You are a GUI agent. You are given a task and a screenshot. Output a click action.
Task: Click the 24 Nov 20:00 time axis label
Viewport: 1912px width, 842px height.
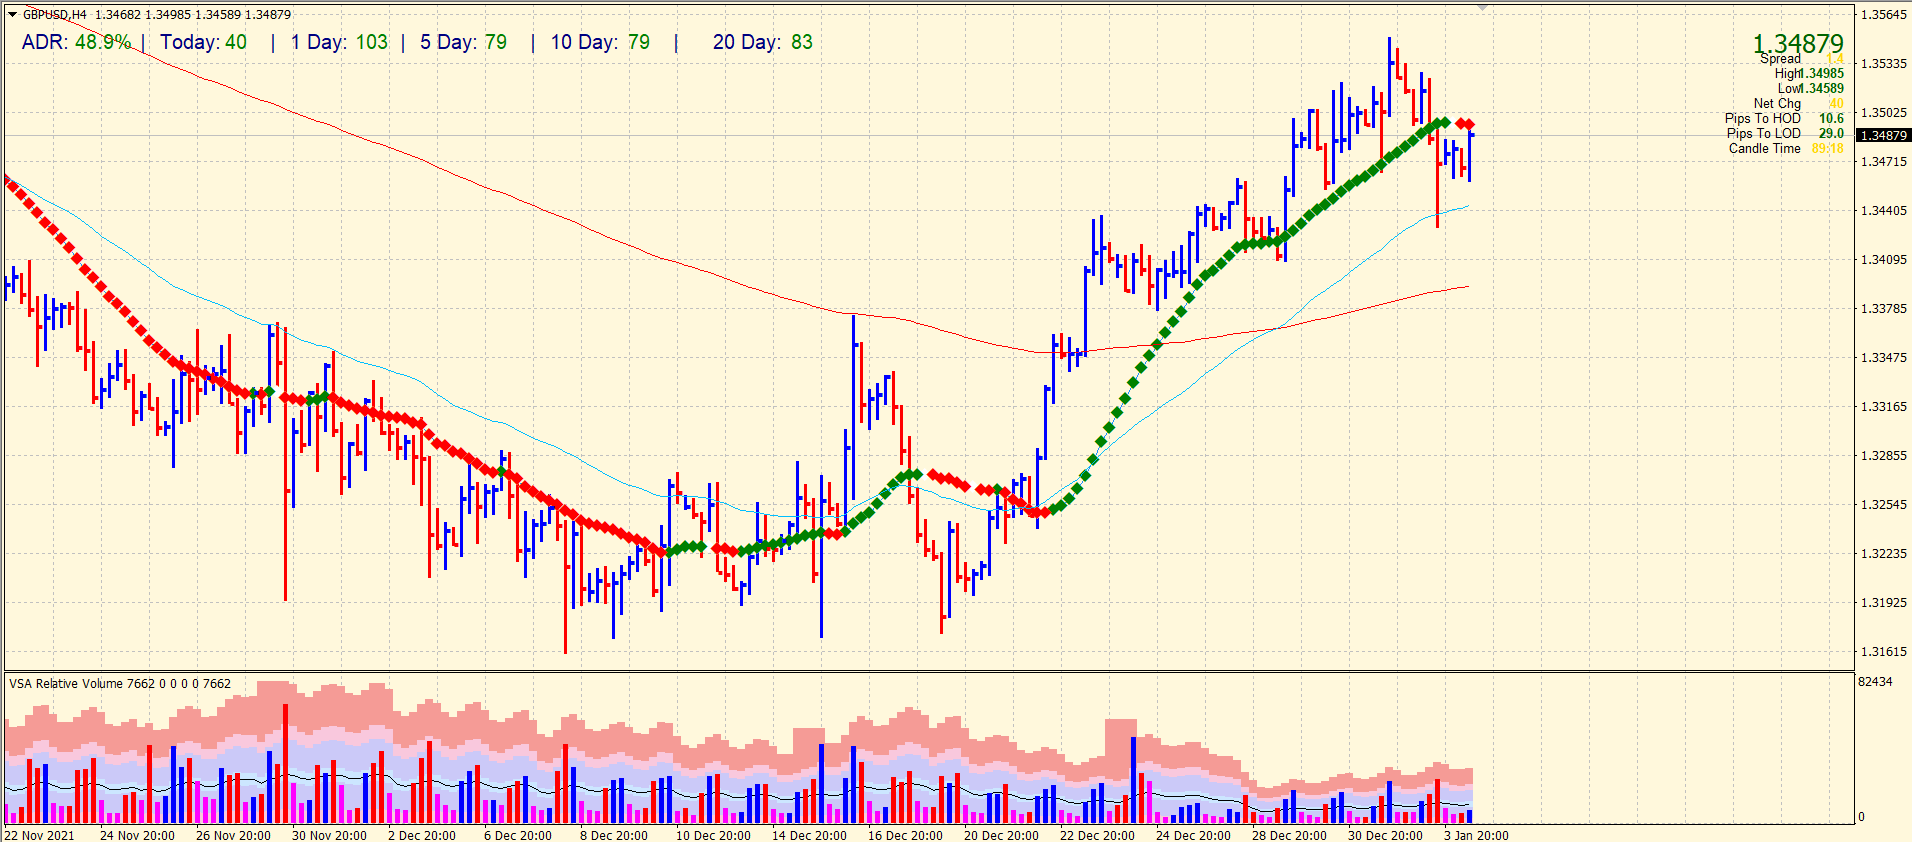tap(137, 836)
